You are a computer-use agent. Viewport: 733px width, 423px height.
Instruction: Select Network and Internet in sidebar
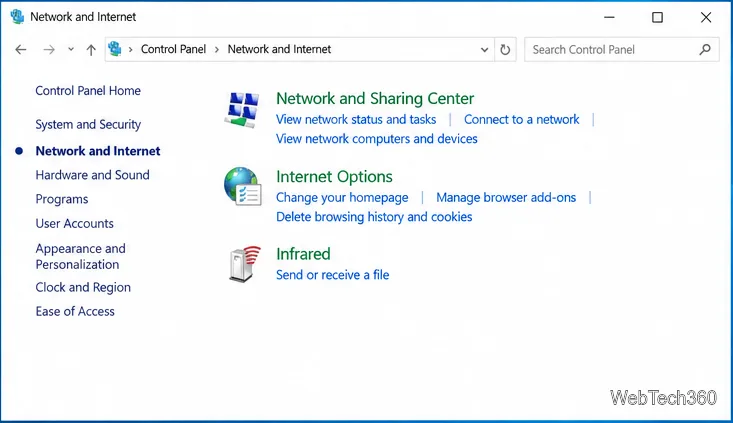coord(98,151)
